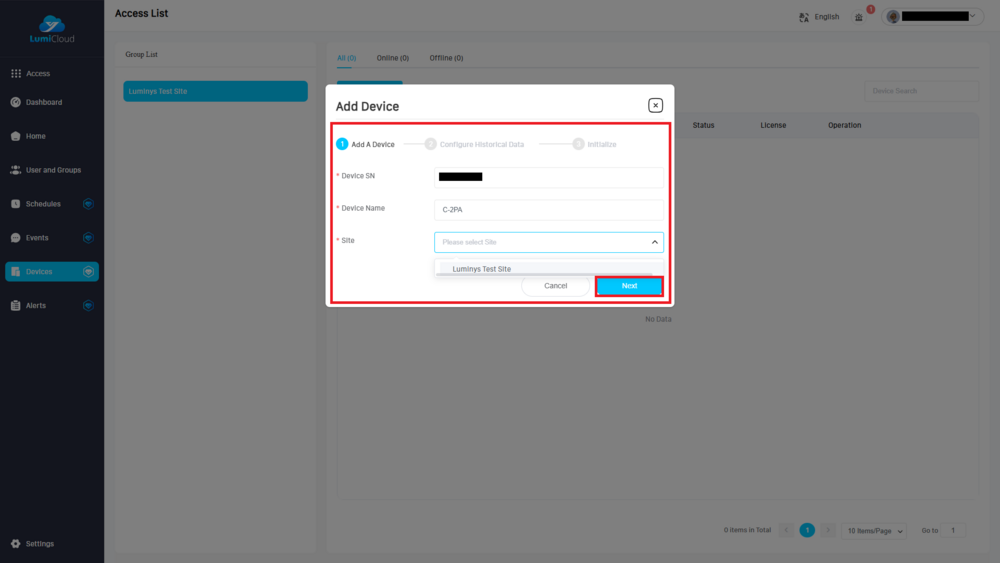1000x563 pixels.
Task: Open Events chat bubble icon
Action: tap(16, 238)
